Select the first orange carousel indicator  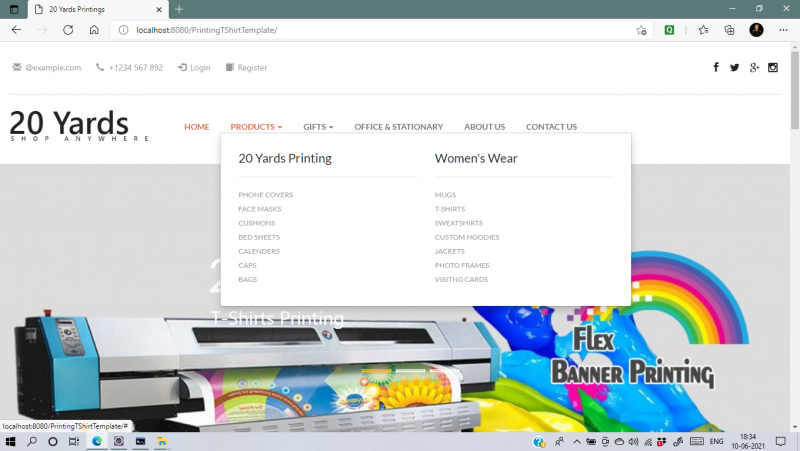[x=377, y=370]
